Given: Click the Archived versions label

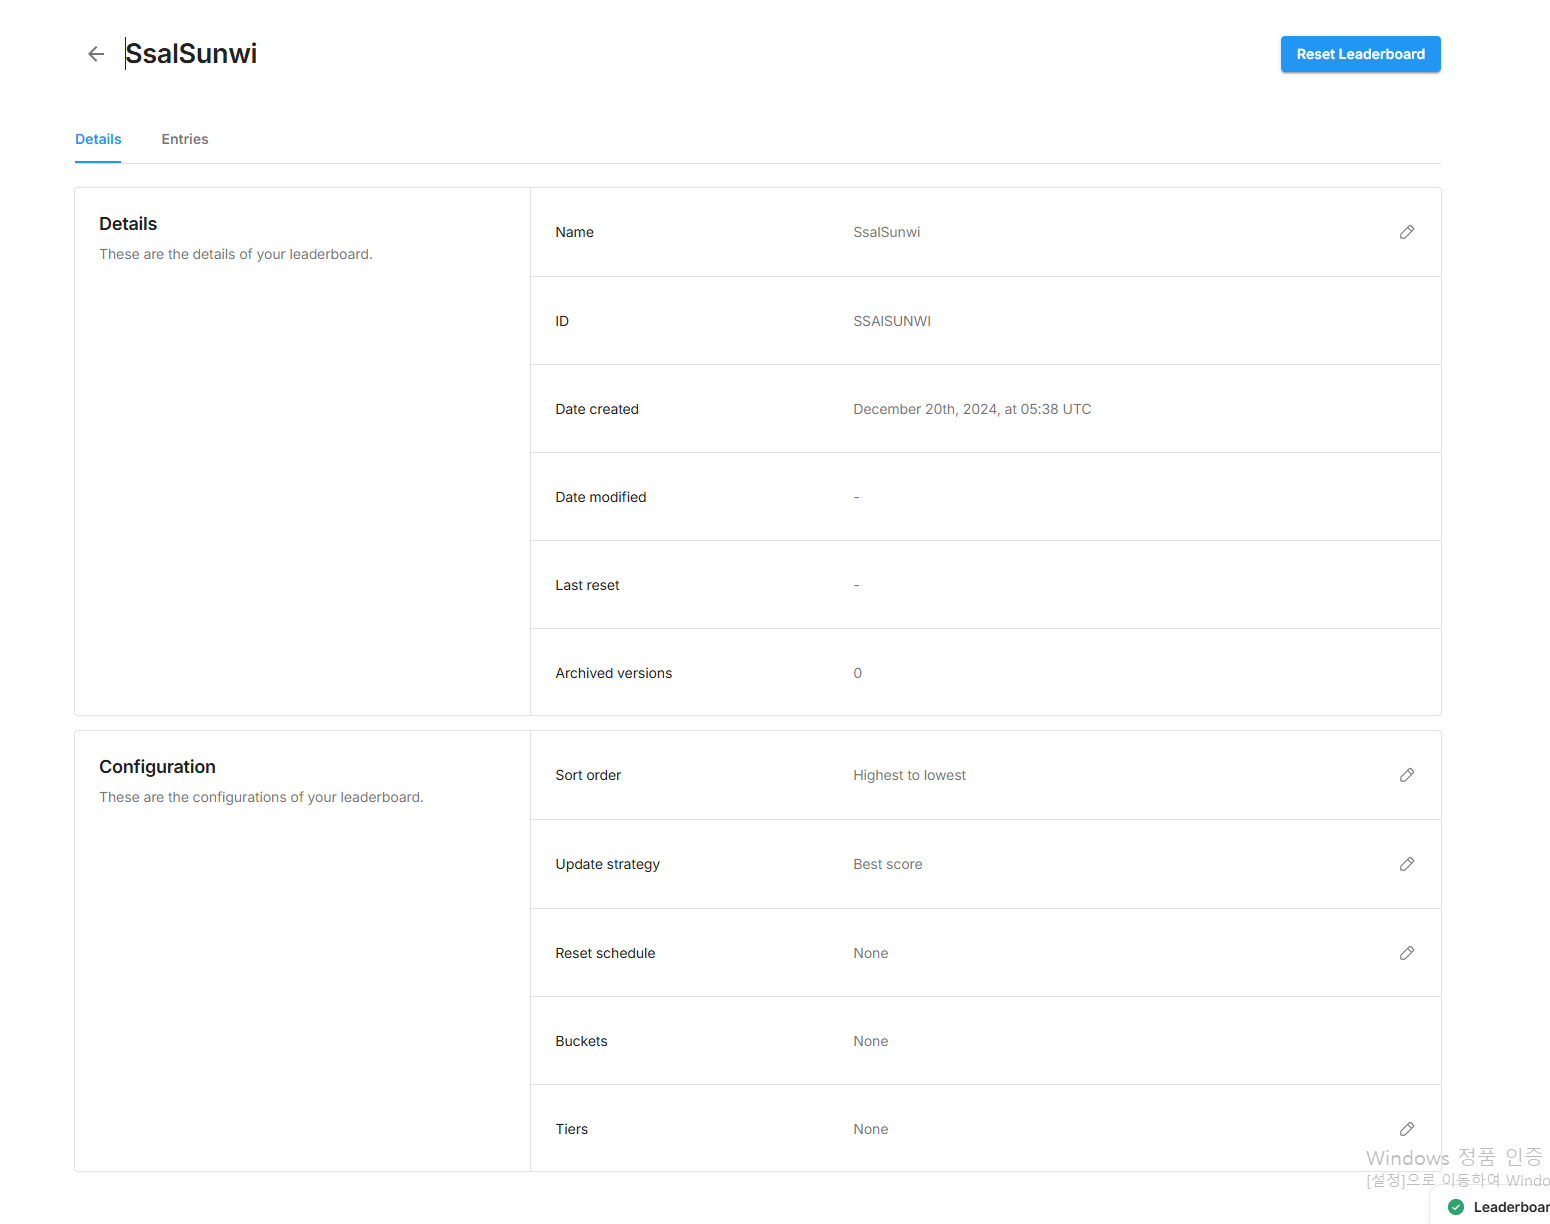Looking at the screenshot, I should point(613,673).
